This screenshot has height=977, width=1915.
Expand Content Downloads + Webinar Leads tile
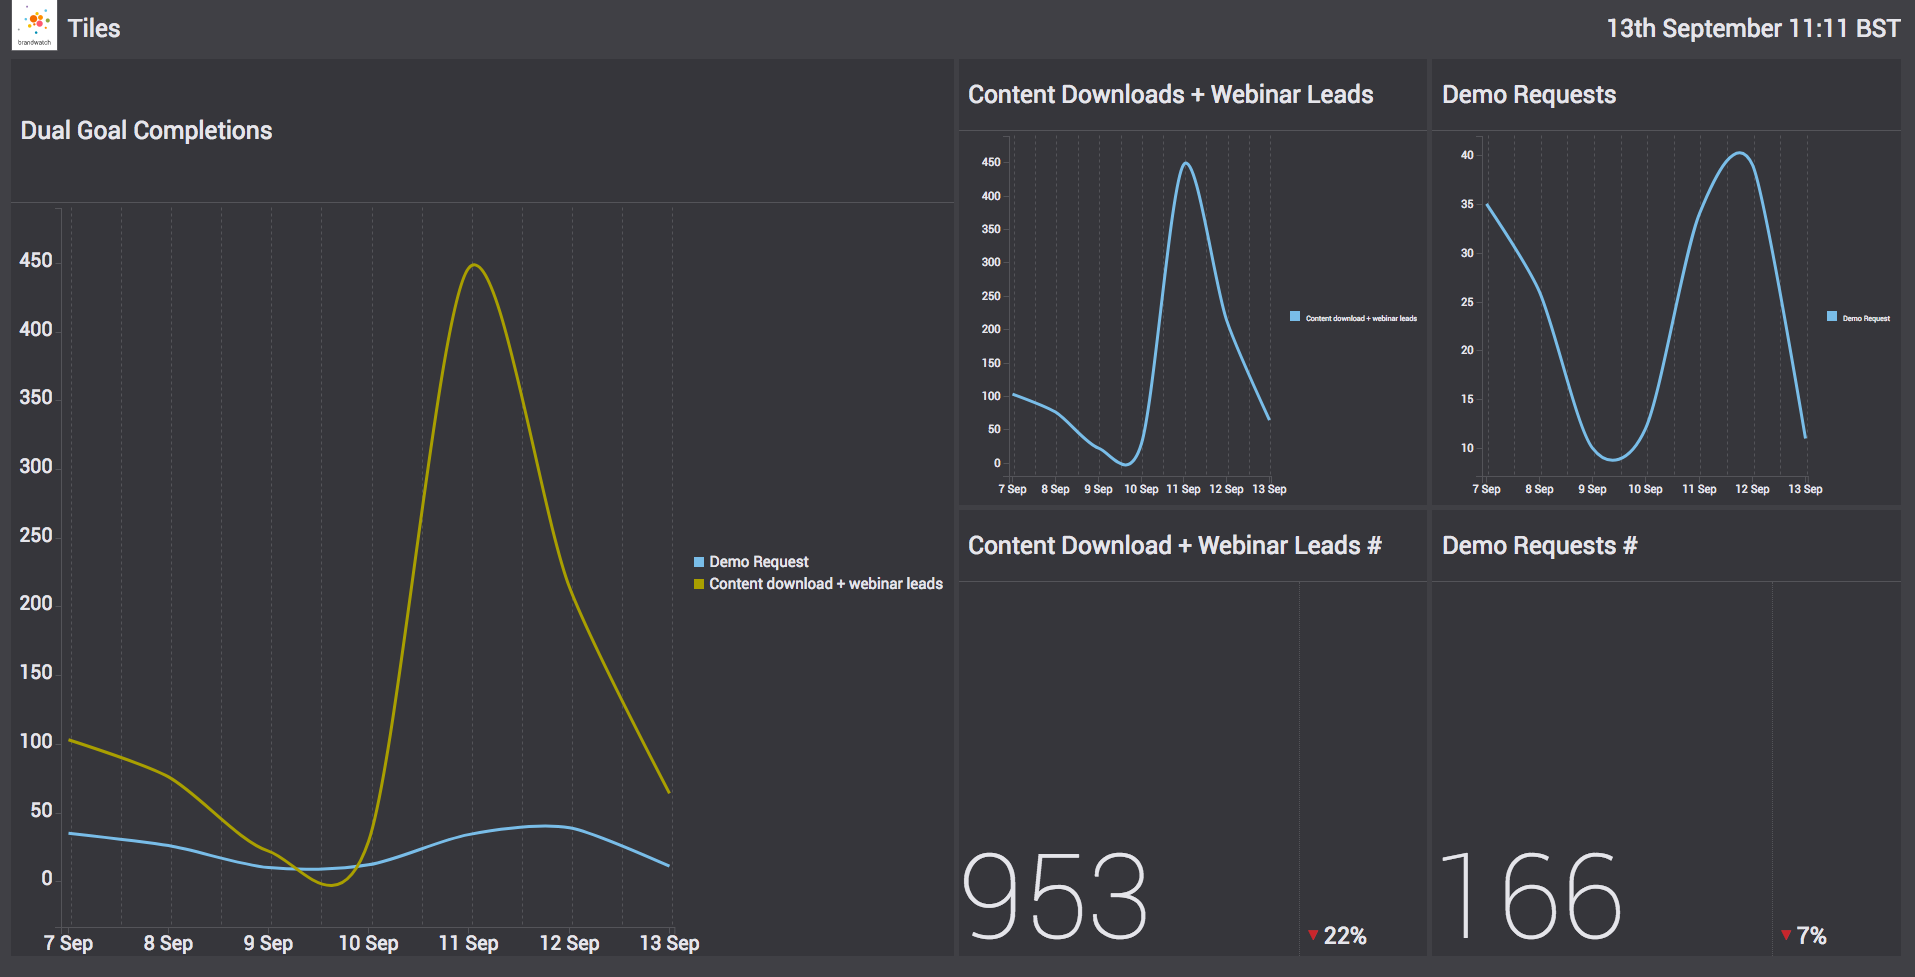pos(1170,94)
